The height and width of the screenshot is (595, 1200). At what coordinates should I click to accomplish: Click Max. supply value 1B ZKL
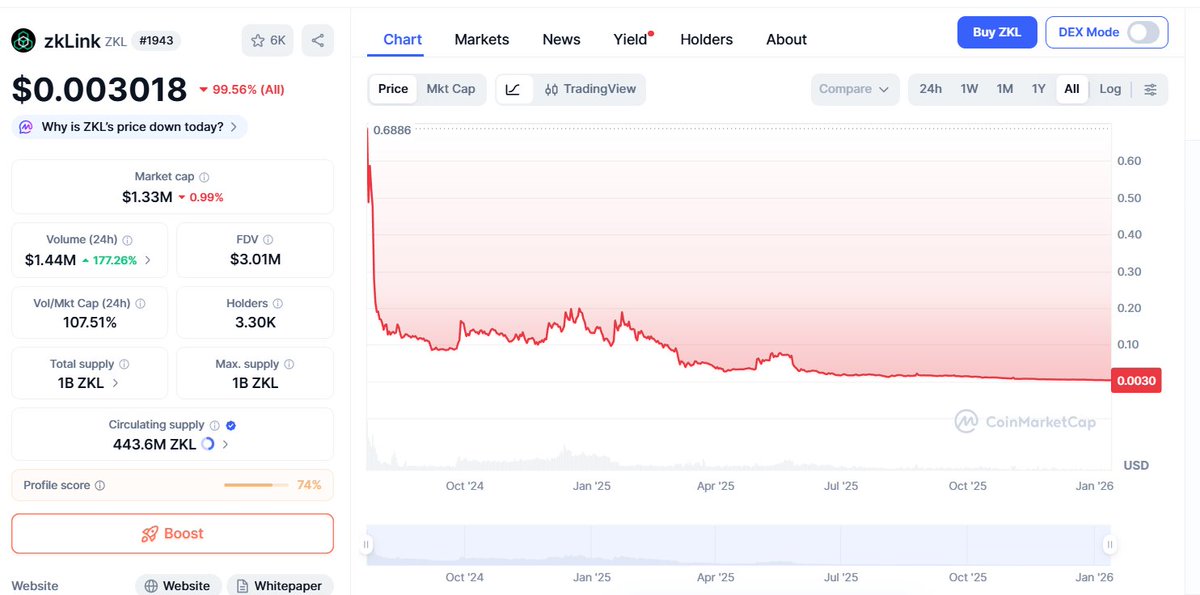[254, 383]
